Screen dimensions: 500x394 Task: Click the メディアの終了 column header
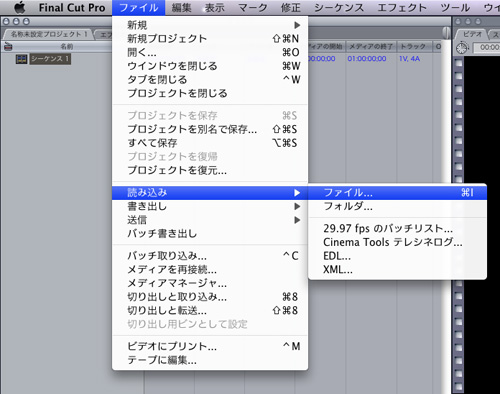[371, 47]
